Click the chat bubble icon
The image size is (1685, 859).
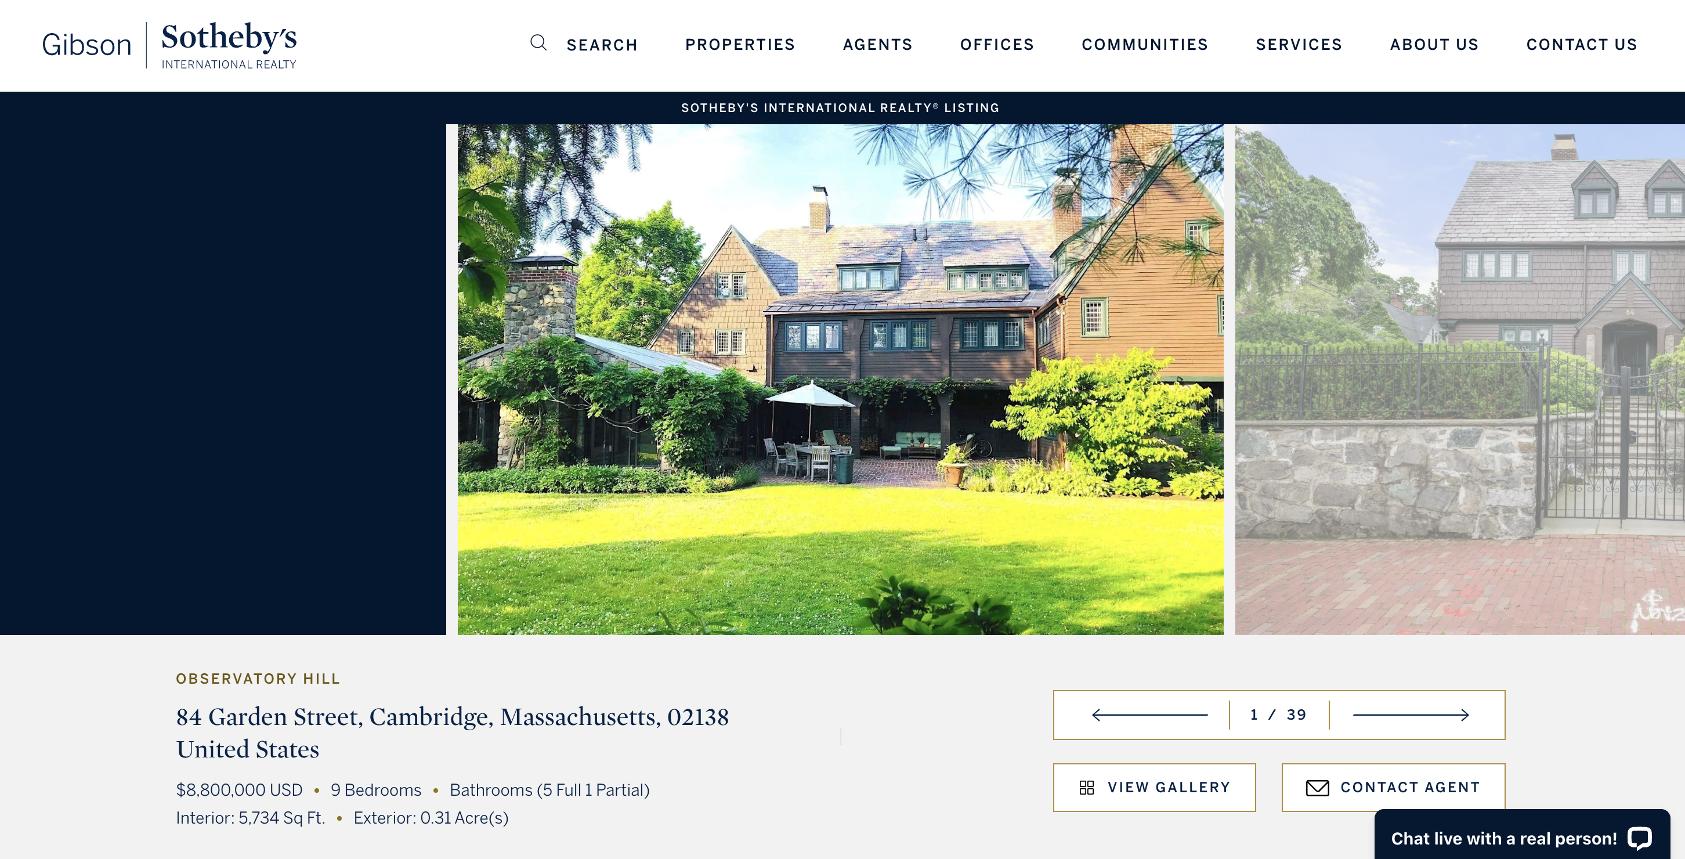(1639, 838)
